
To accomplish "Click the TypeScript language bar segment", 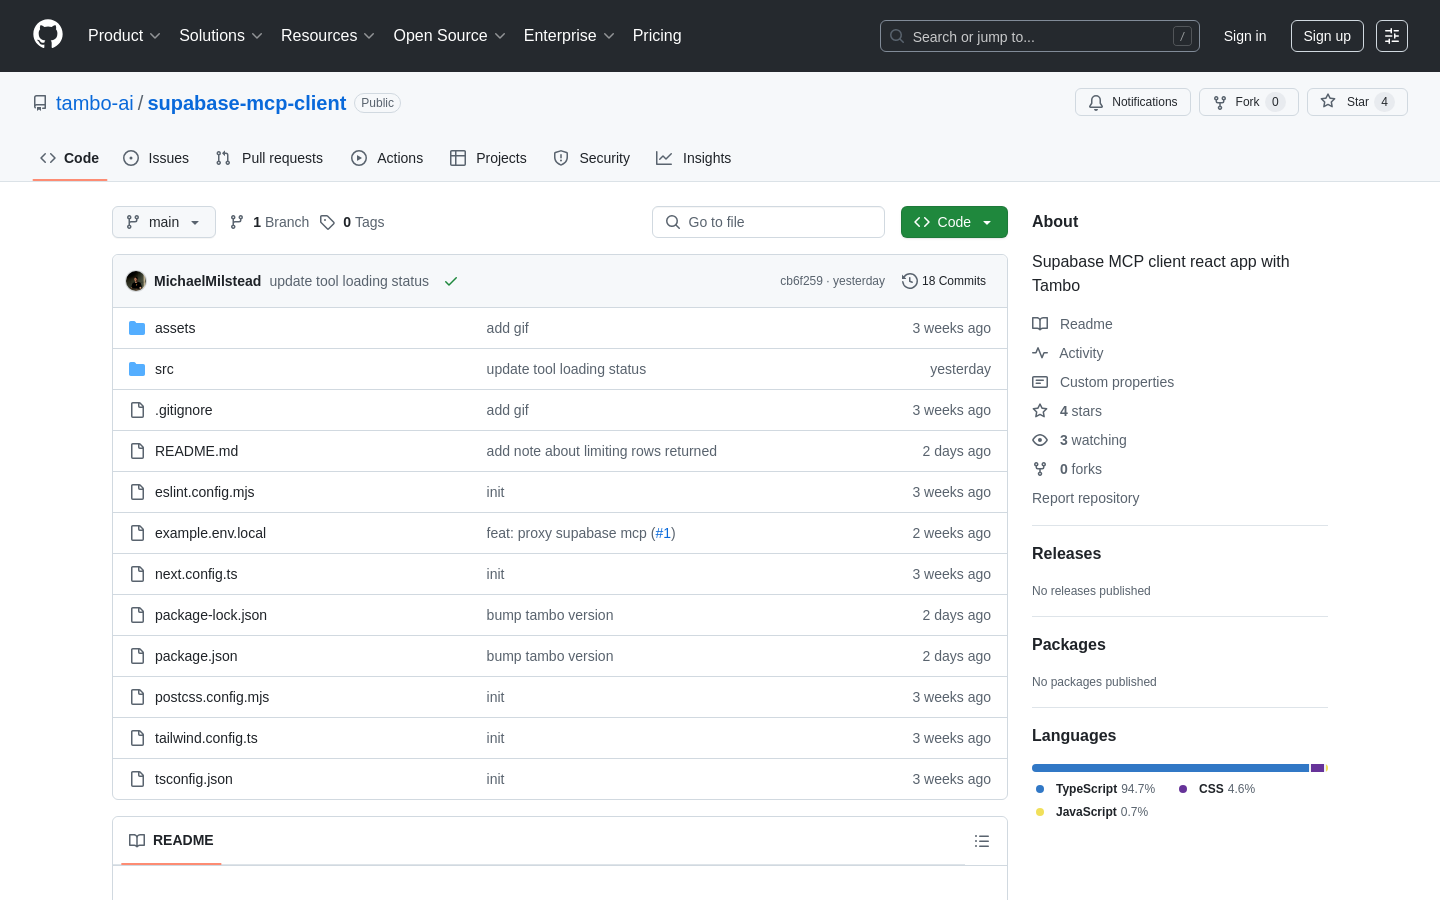I will click(x=1170, y=768).
